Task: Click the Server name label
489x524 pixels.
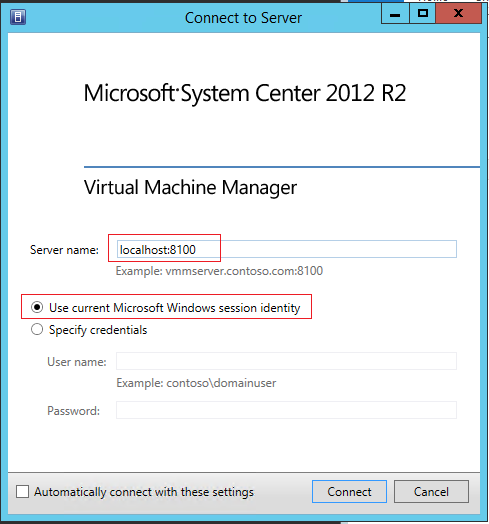Action: coord(65,250)
